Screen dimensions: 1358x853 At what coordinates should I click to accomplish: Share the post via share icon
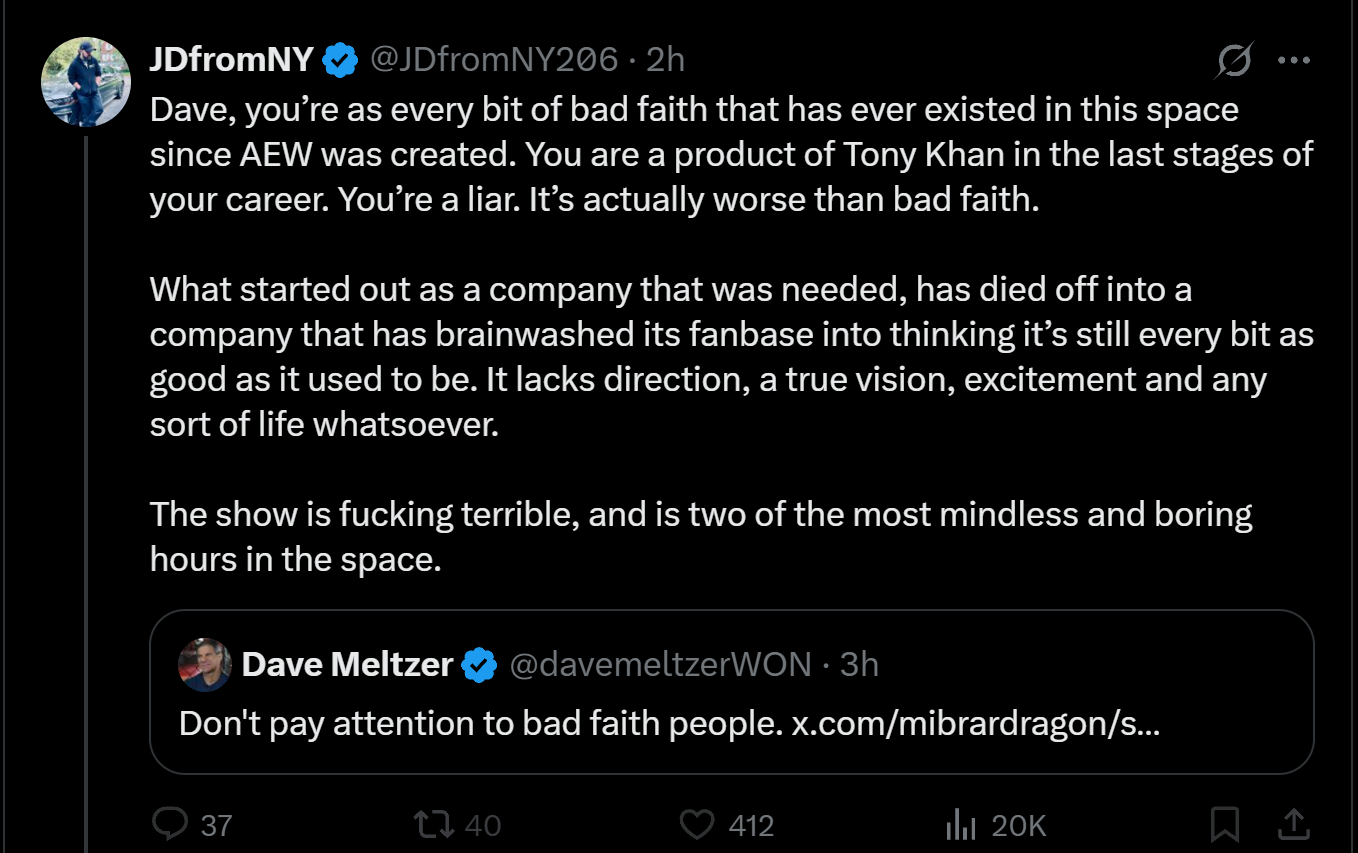[x=1293, y=825]
